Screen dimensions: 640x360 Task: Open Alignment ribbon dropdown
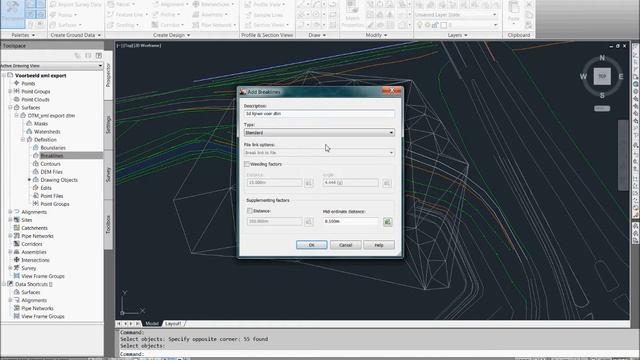[171, 4]
